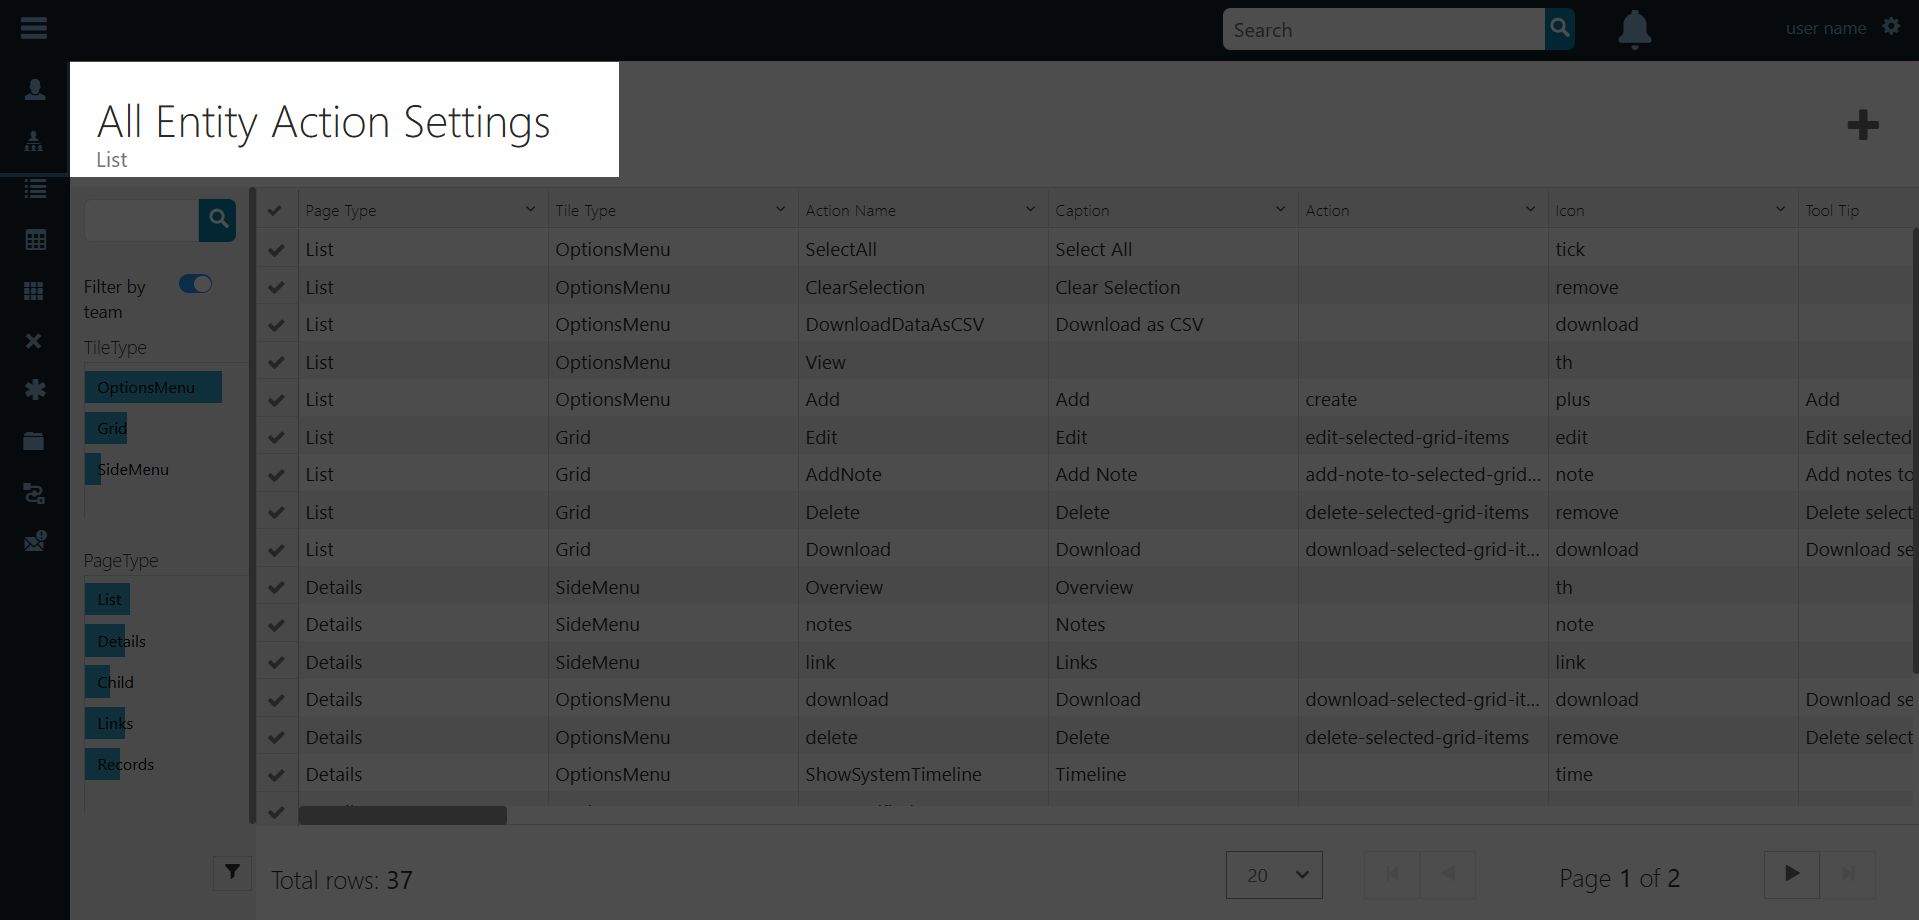Uncheck the SelectAll row checkbox

tap(276, 249)
